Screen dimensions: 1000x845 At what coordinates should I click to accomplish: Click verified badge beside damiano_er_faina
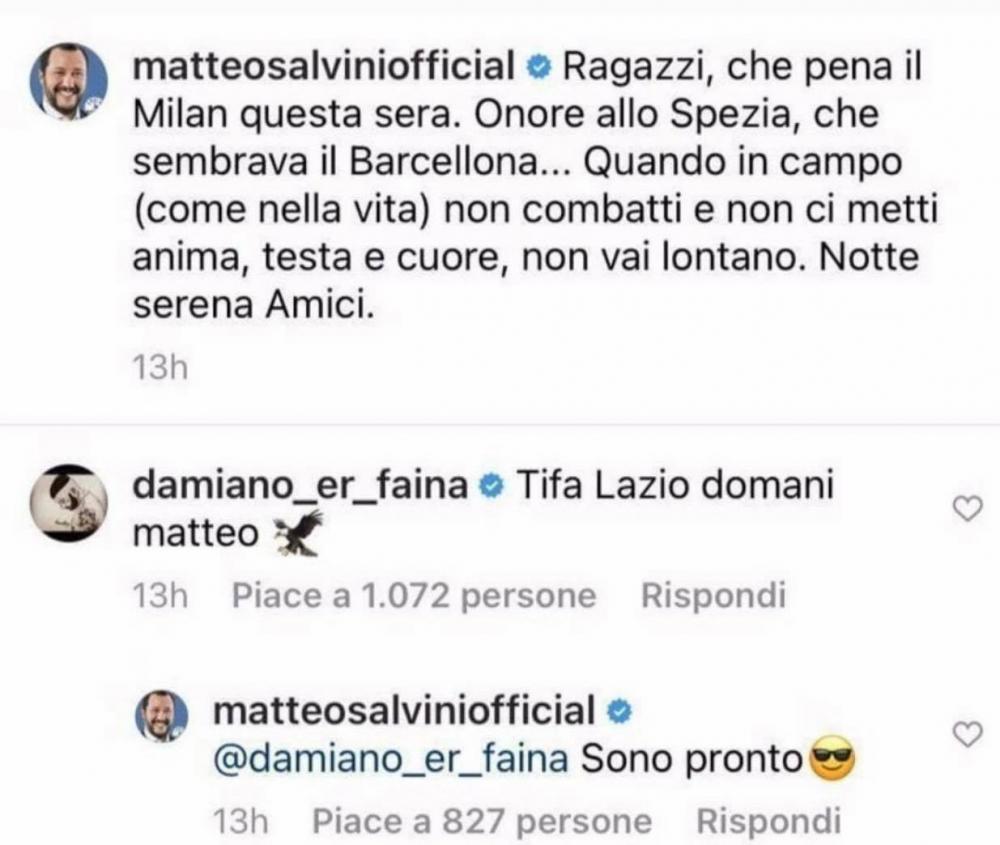pyautogui.click(x=492, y=487)
